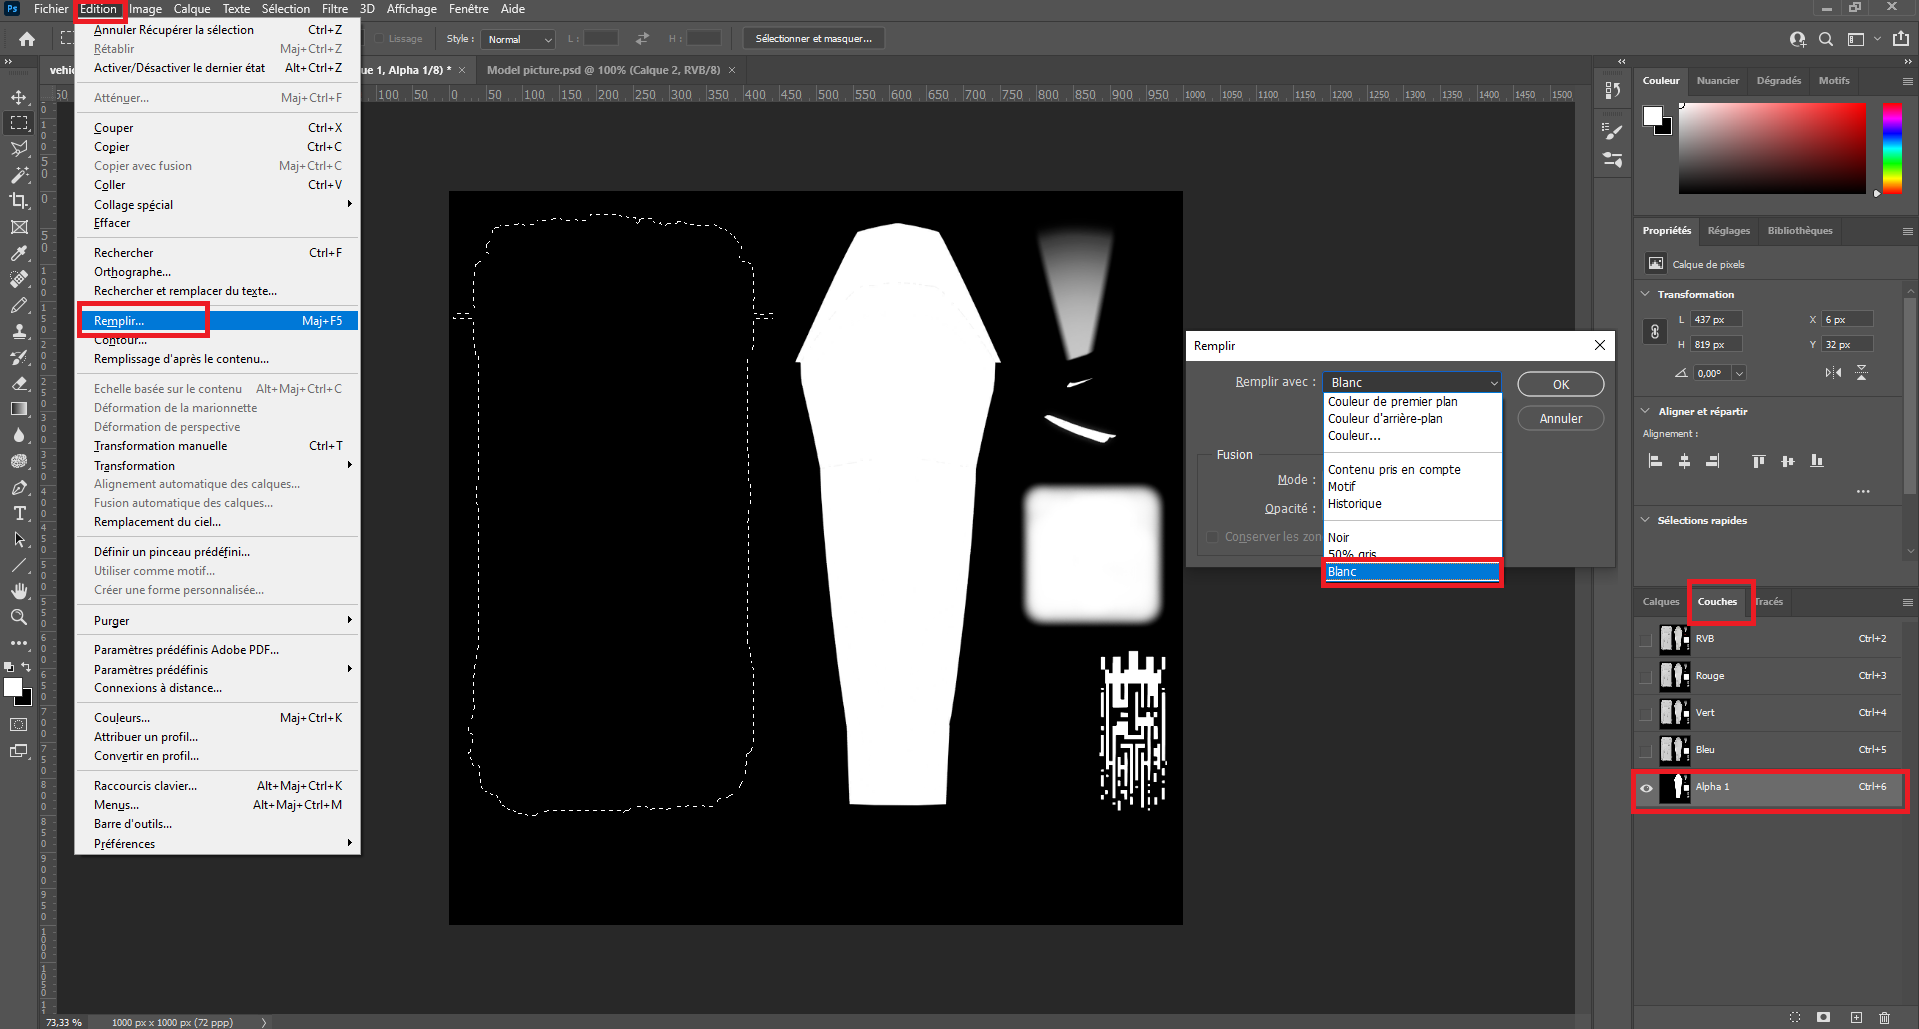Show the Rouge channel visibility
This screenshot has width=1919, height=1029.
pyautogui.click(x=1646, y=676)
